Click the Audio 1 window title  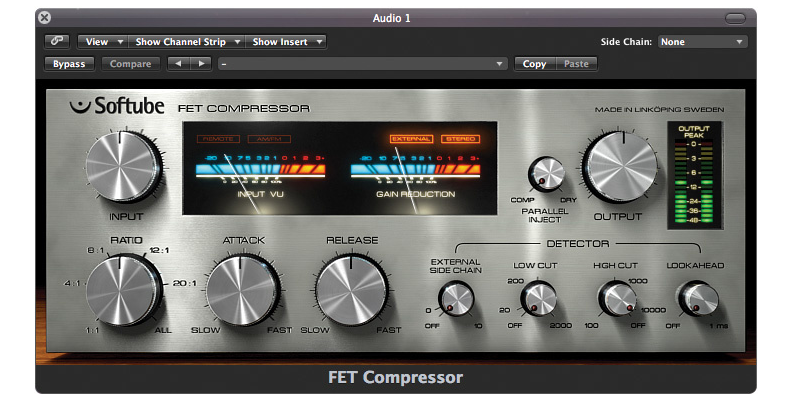click(x=391, y=18)
